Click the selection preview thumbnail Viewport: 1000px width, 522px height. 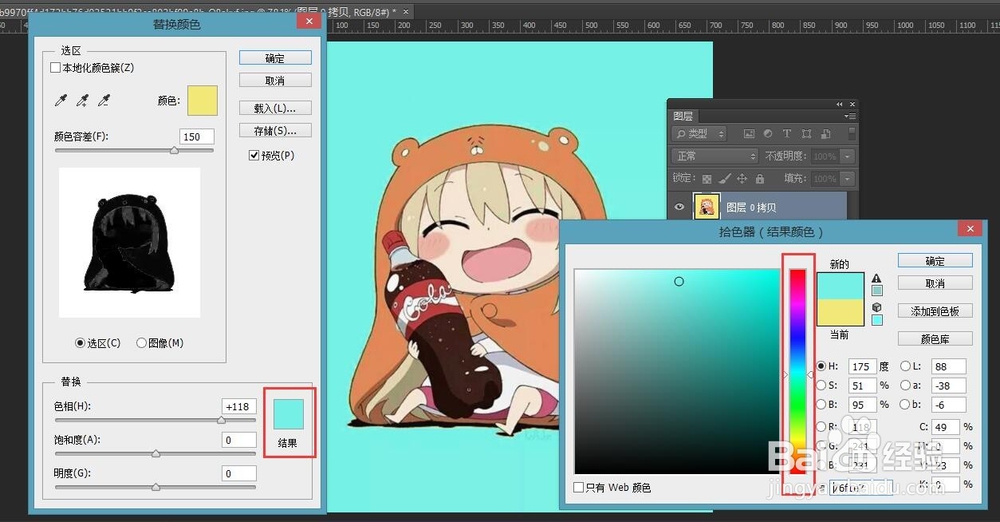[129, 242]
